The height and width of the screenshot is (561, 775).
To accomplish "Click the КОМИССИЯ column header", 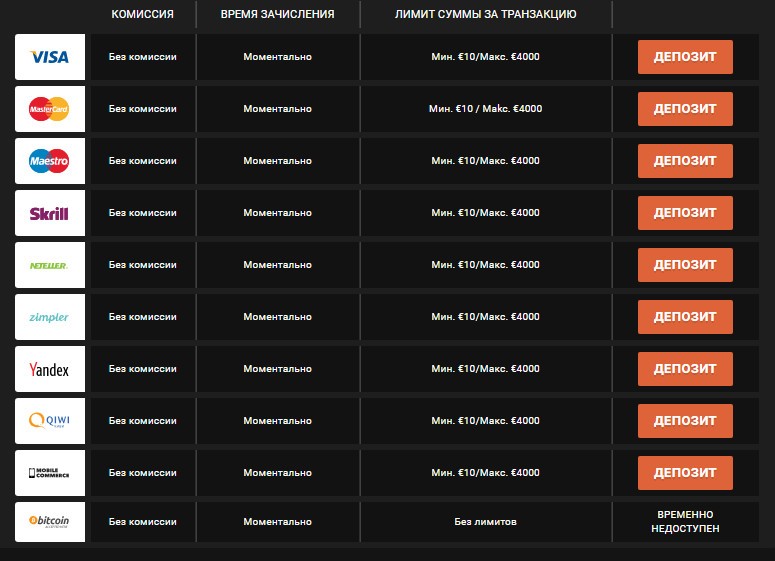I will pos(142,14).
